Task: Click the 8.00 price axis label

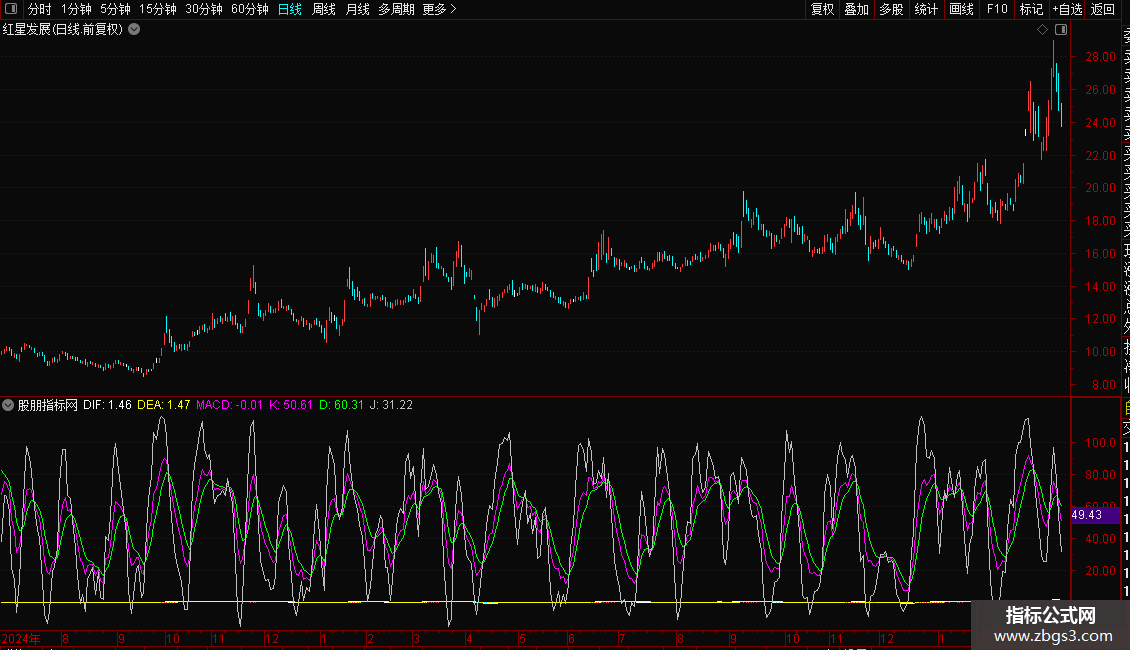Action: 1103,385
